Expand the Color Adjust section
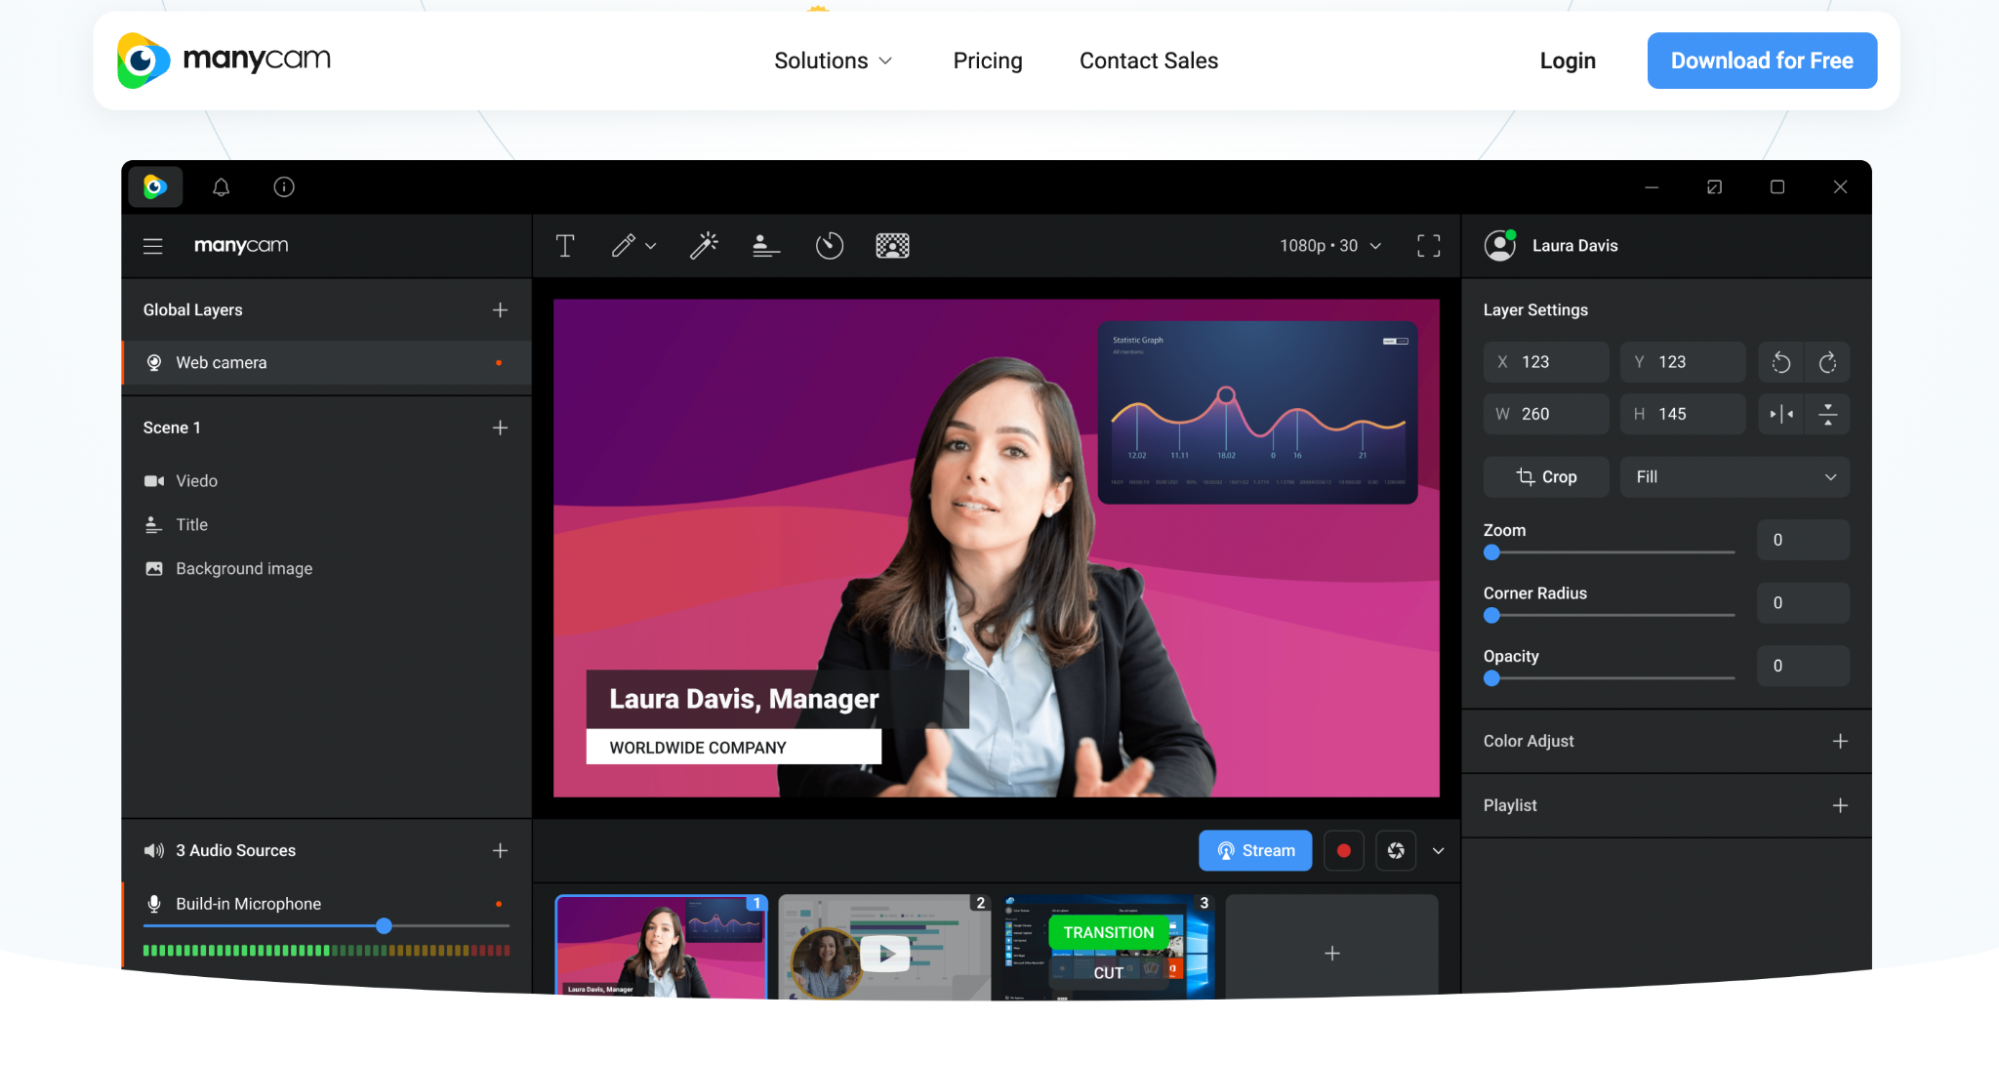Image resolution: width=1999 pixels, height=1079 pixels. [x=1839, y=741]
